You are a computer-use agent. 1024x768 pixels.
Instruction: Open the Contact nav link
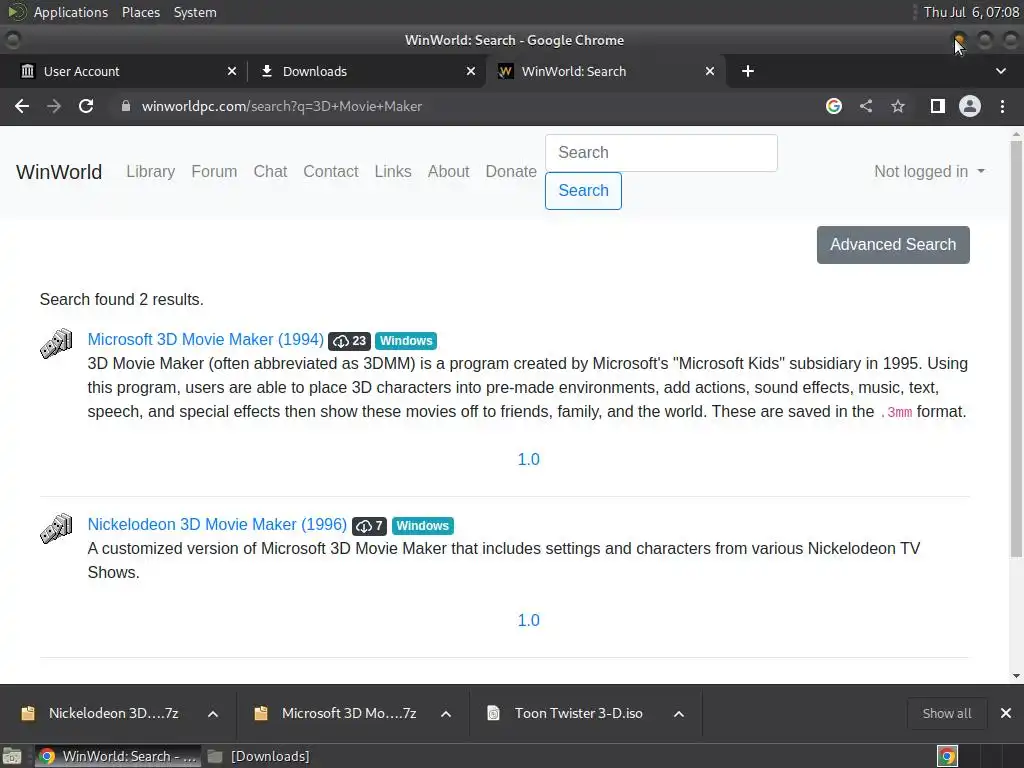330,172
